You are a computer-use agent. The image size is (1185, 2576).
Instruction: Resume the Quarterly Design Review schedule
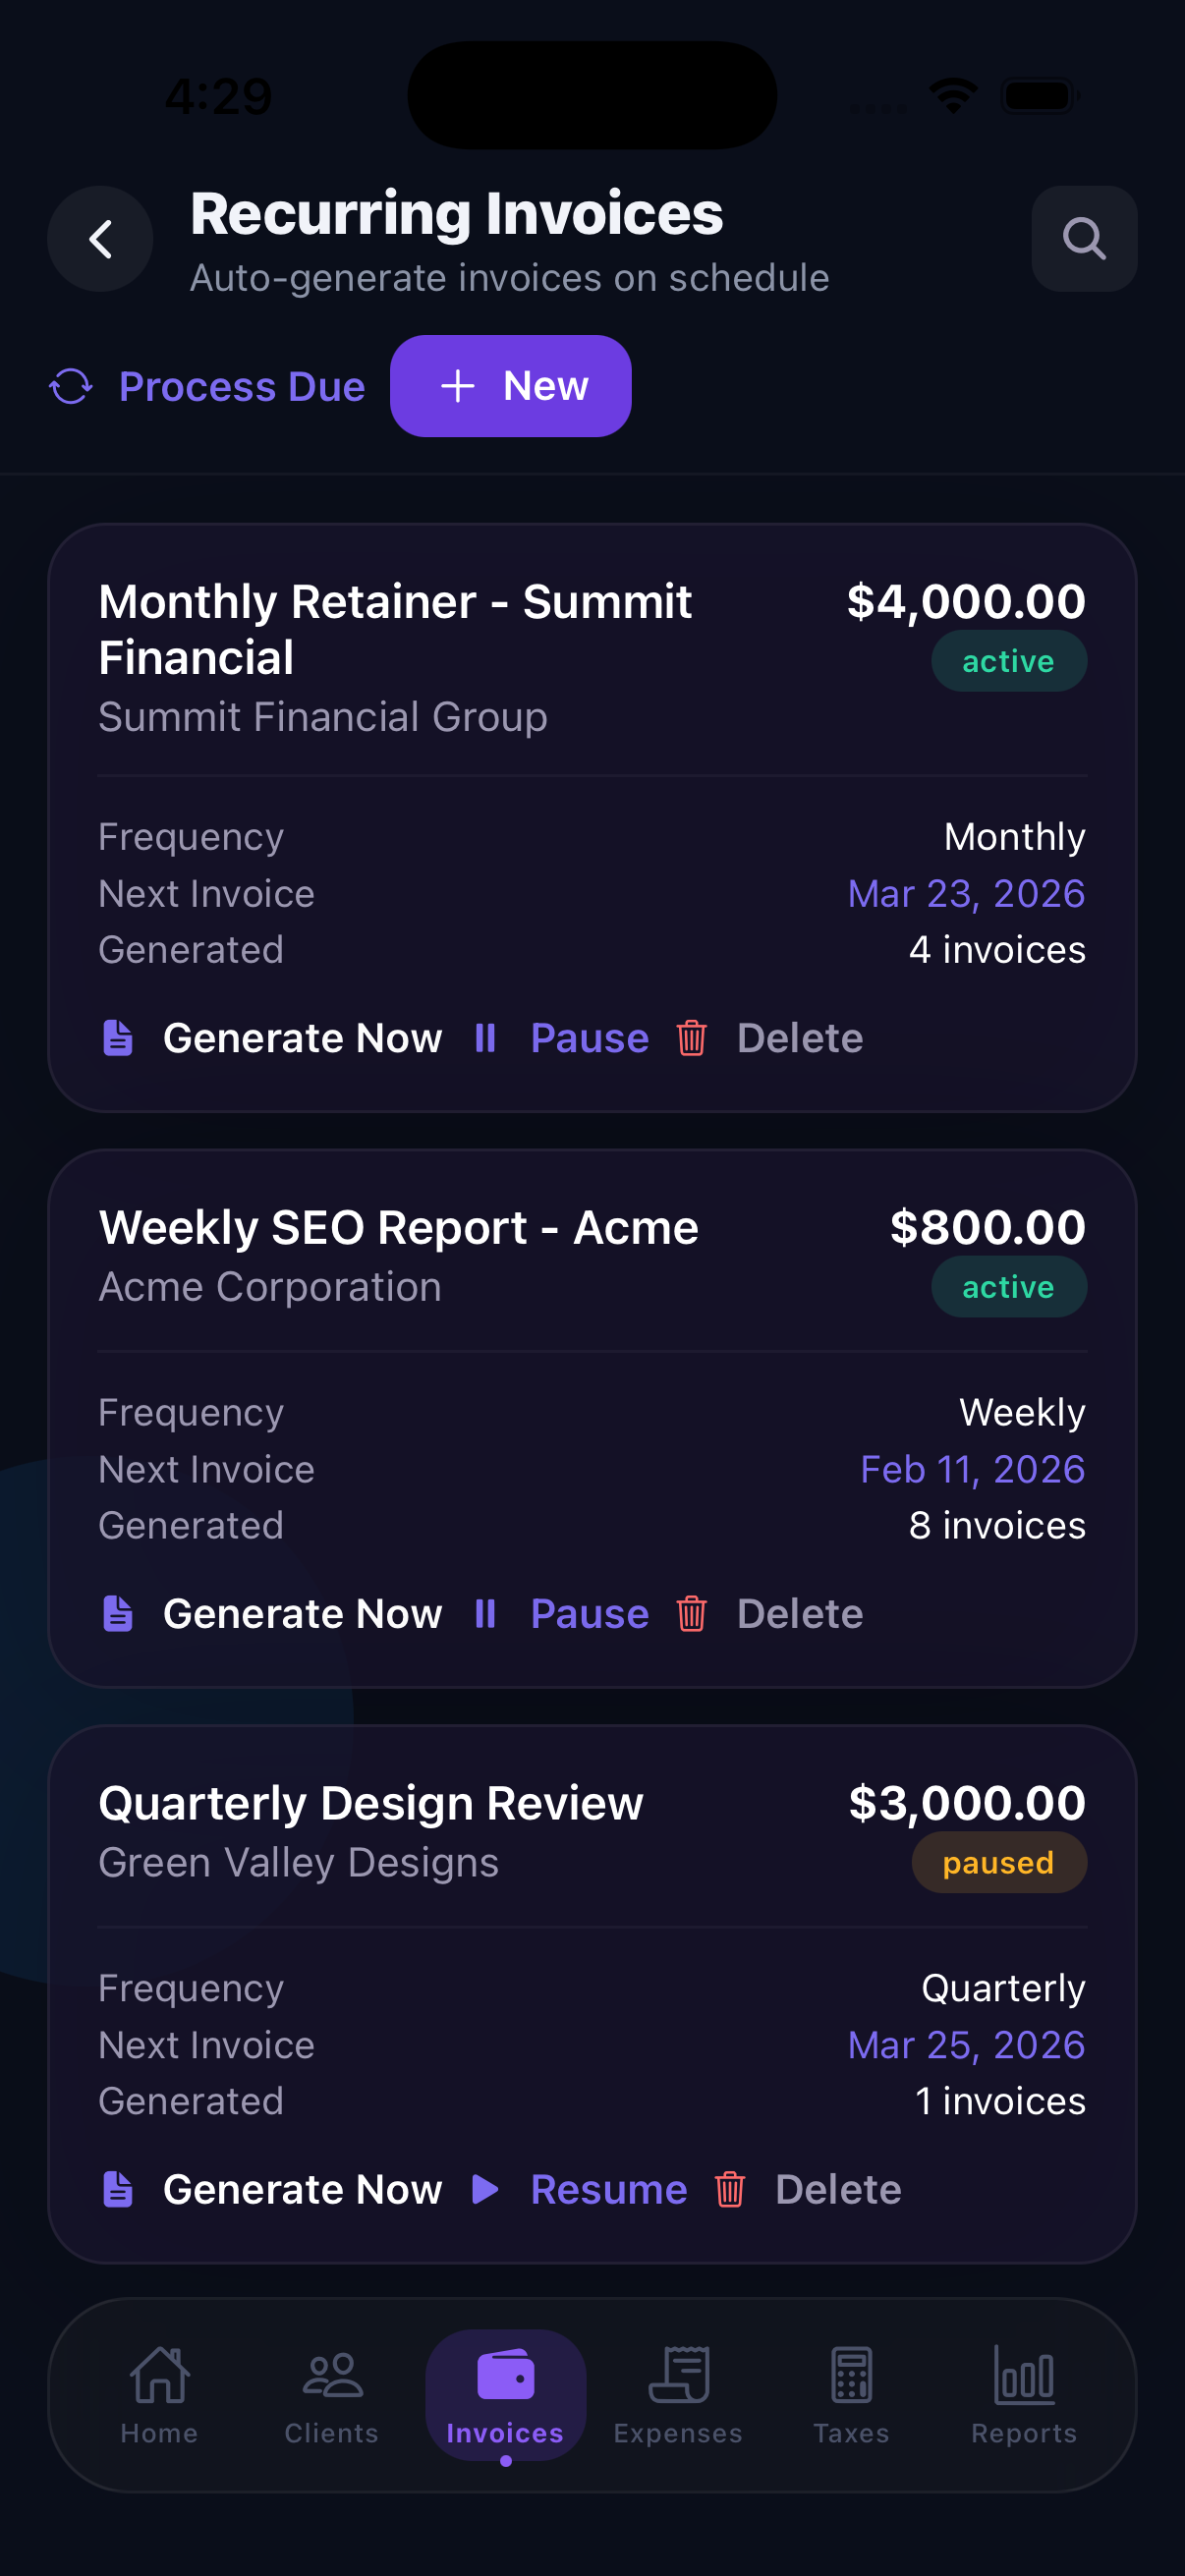tap(608, 2189)
